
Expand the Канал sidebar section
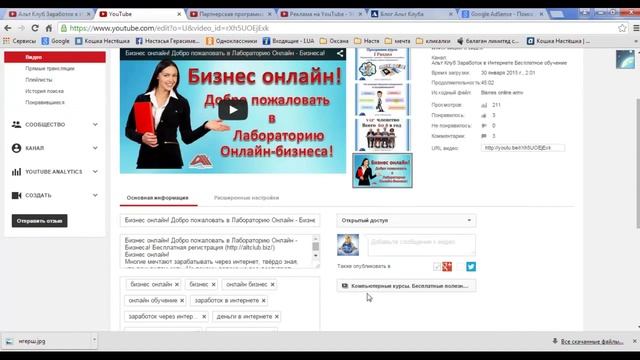(x=95, y=148)
